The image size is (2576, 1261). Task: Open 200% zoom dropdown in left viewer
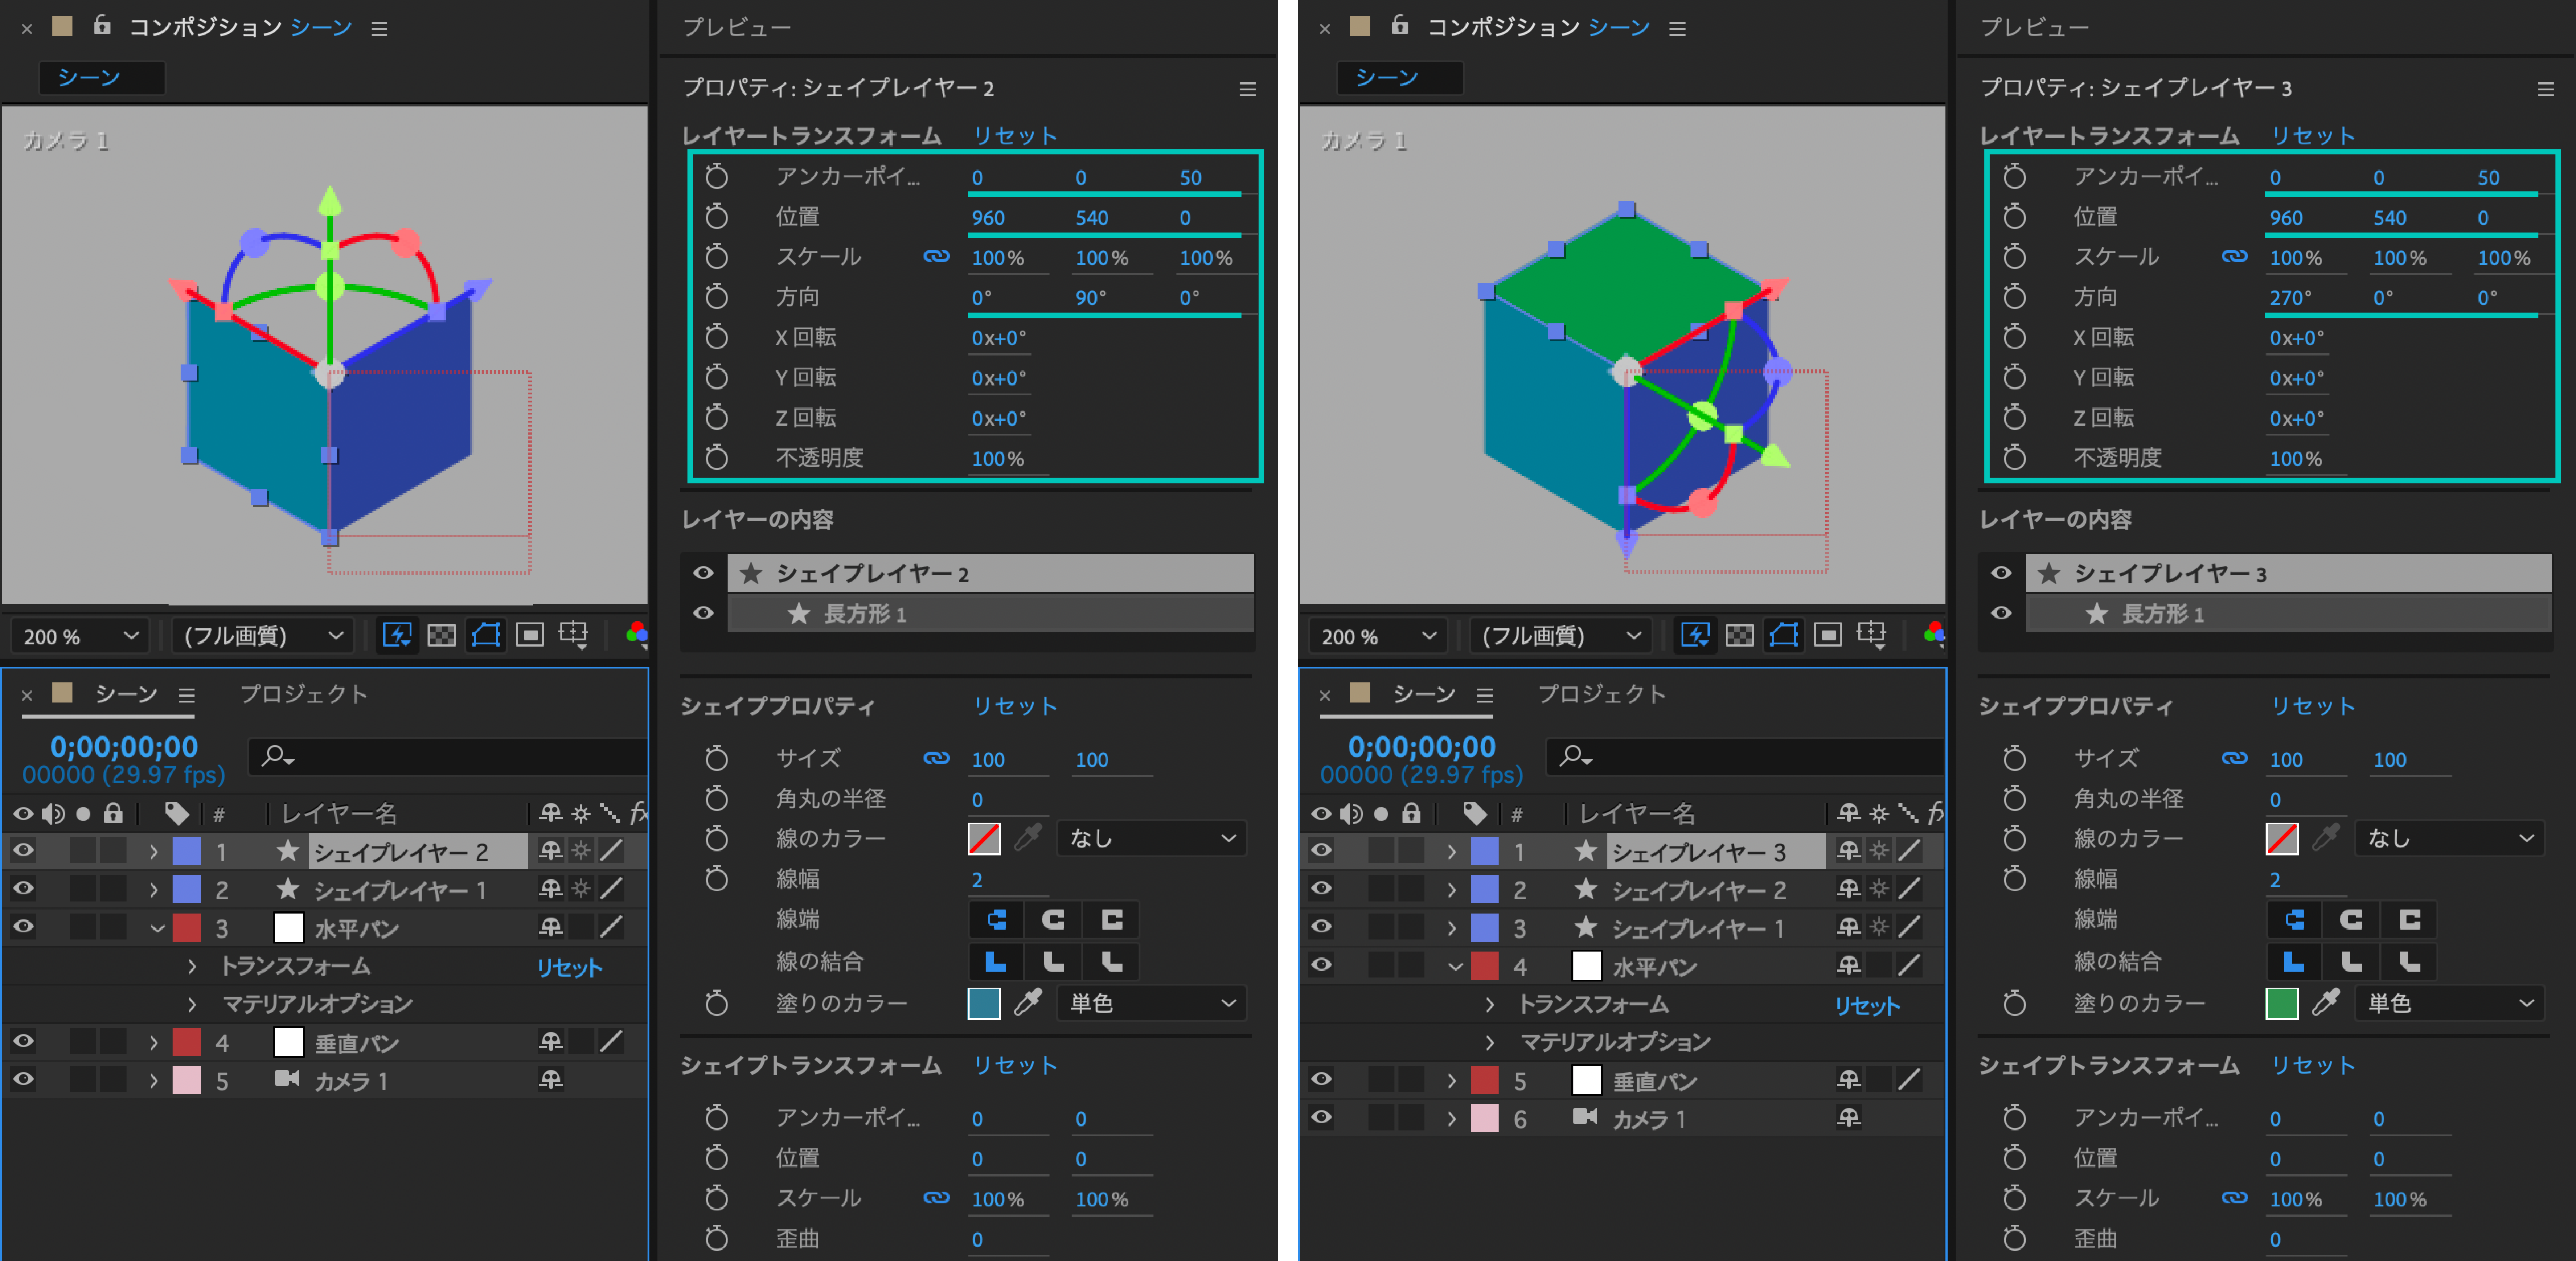coord(80,636)
